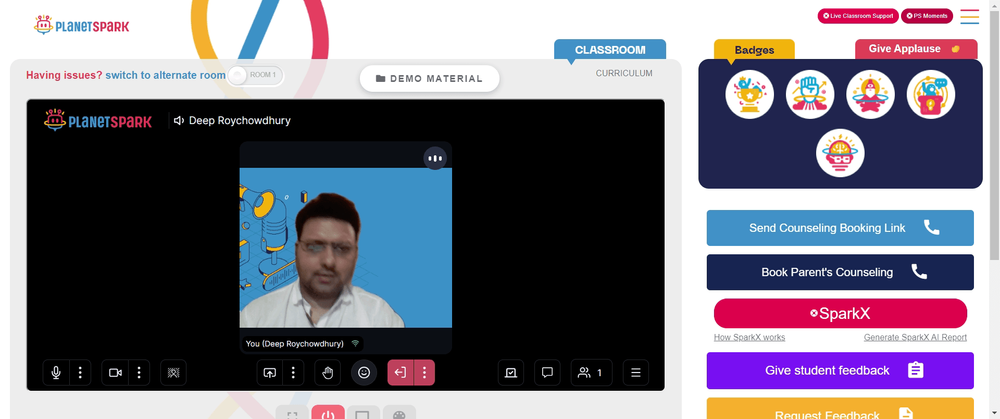Click the speaker icon beside Deep Roychowdhury
The width and height of the screenshot is (1000, 419).
click(x=179, y=121)
